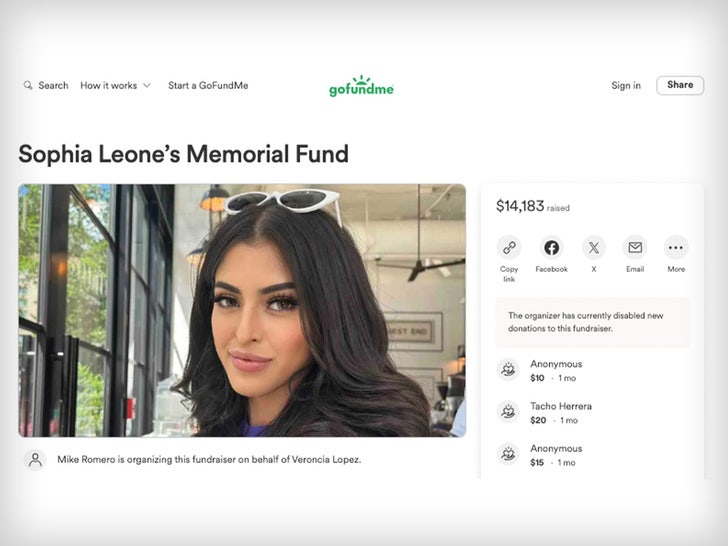Click the organizer avatar icon

35,460
